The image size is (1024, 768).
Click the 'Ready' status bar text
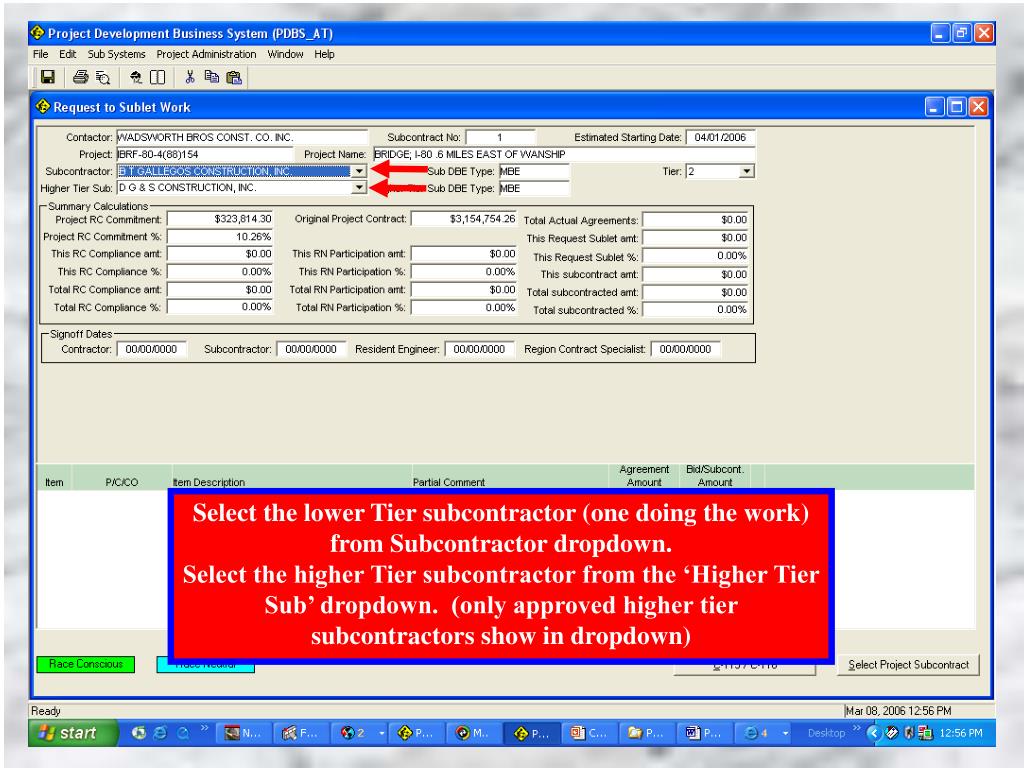point(46,711)
